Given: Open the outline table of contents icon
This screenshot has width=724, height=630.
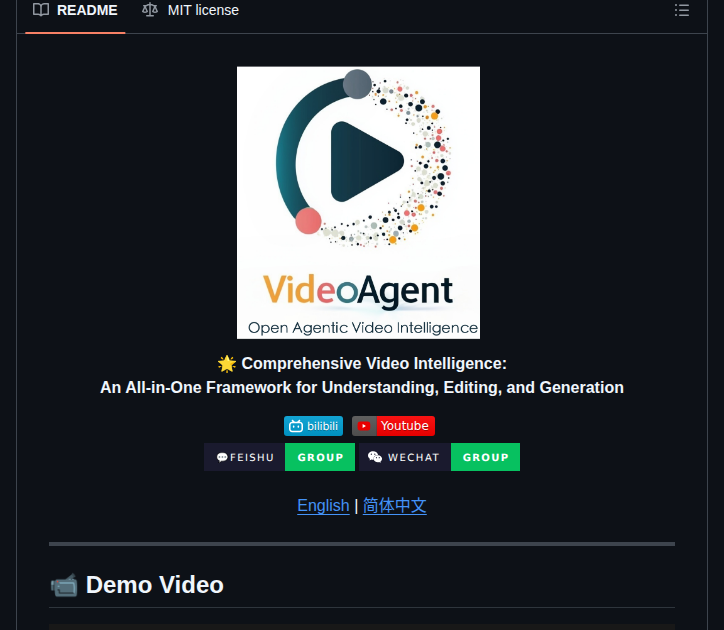Looking at the screenshot, I should (x=682, y=10).
